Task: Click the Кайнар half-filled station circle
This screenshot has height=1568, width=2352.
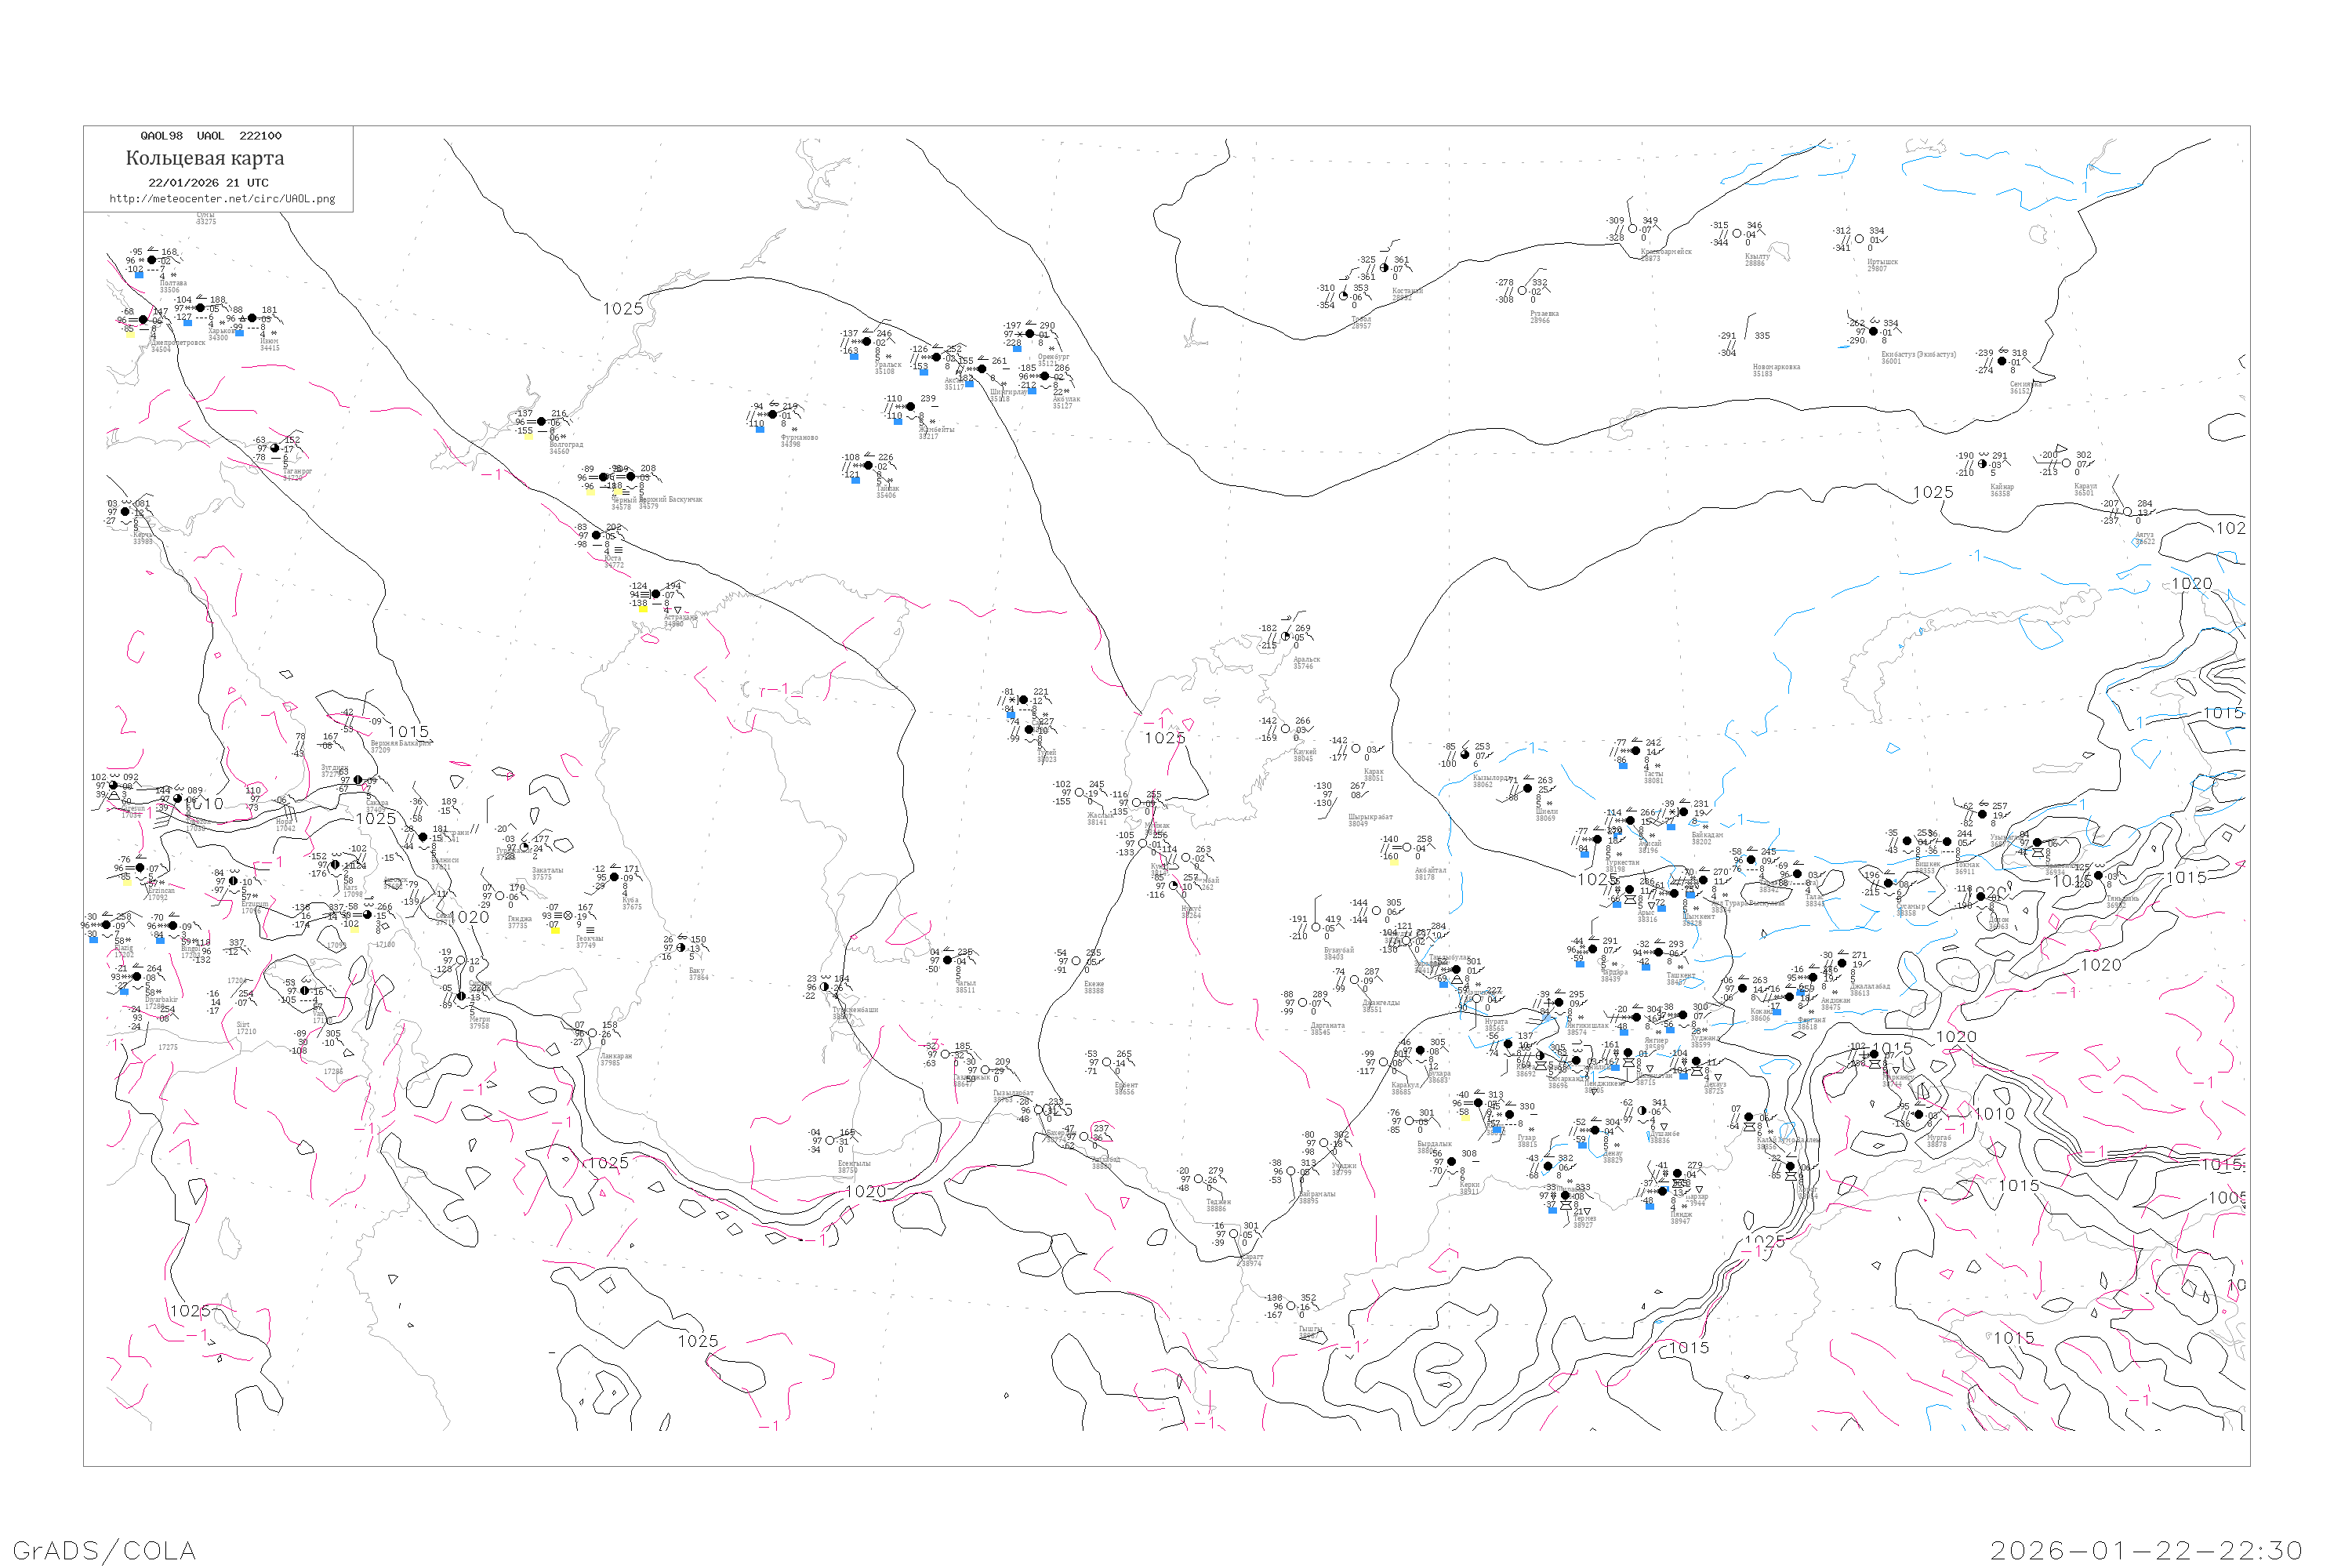Action: 1982,464
